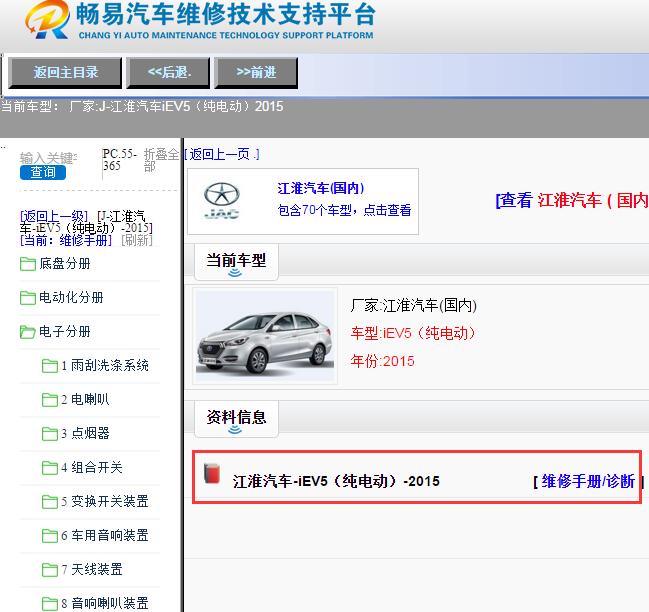Click 包含70个车型，点击查看 text link
The width and height of the screenshot is (649, 612).
[x=344, y=210]
